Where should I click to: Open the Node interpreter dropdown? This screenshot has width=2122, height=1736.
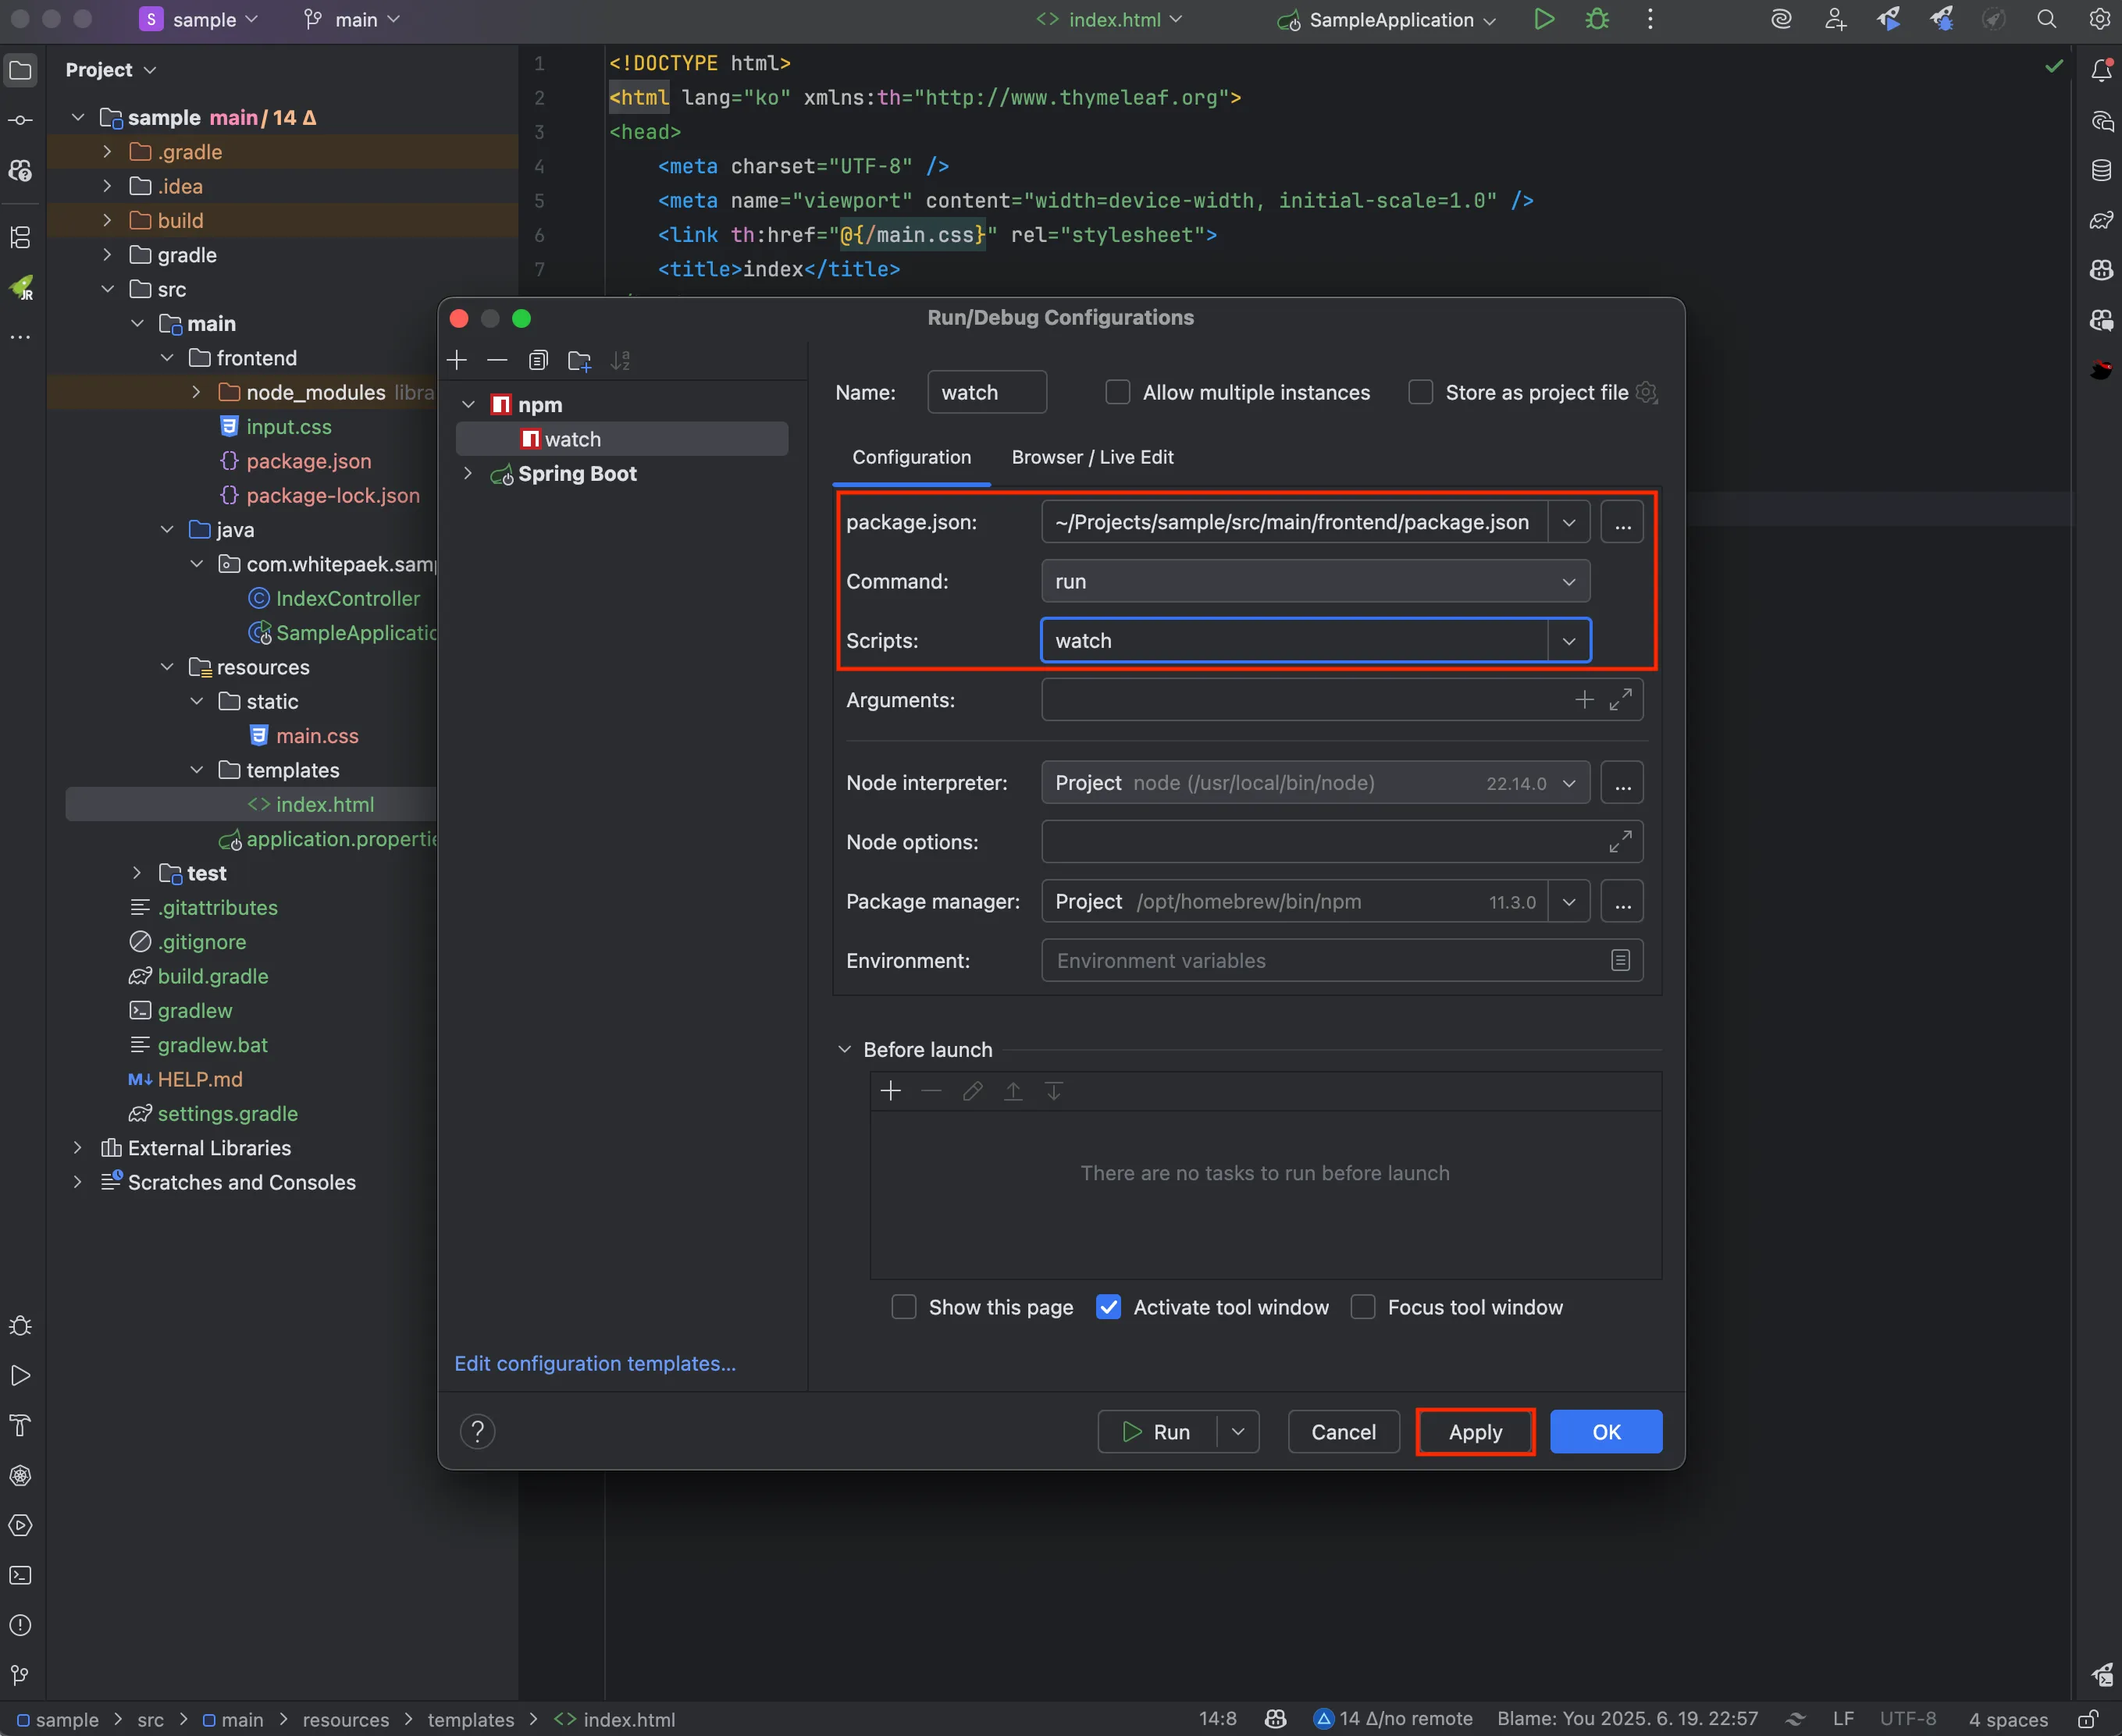tap(1315, 783)
